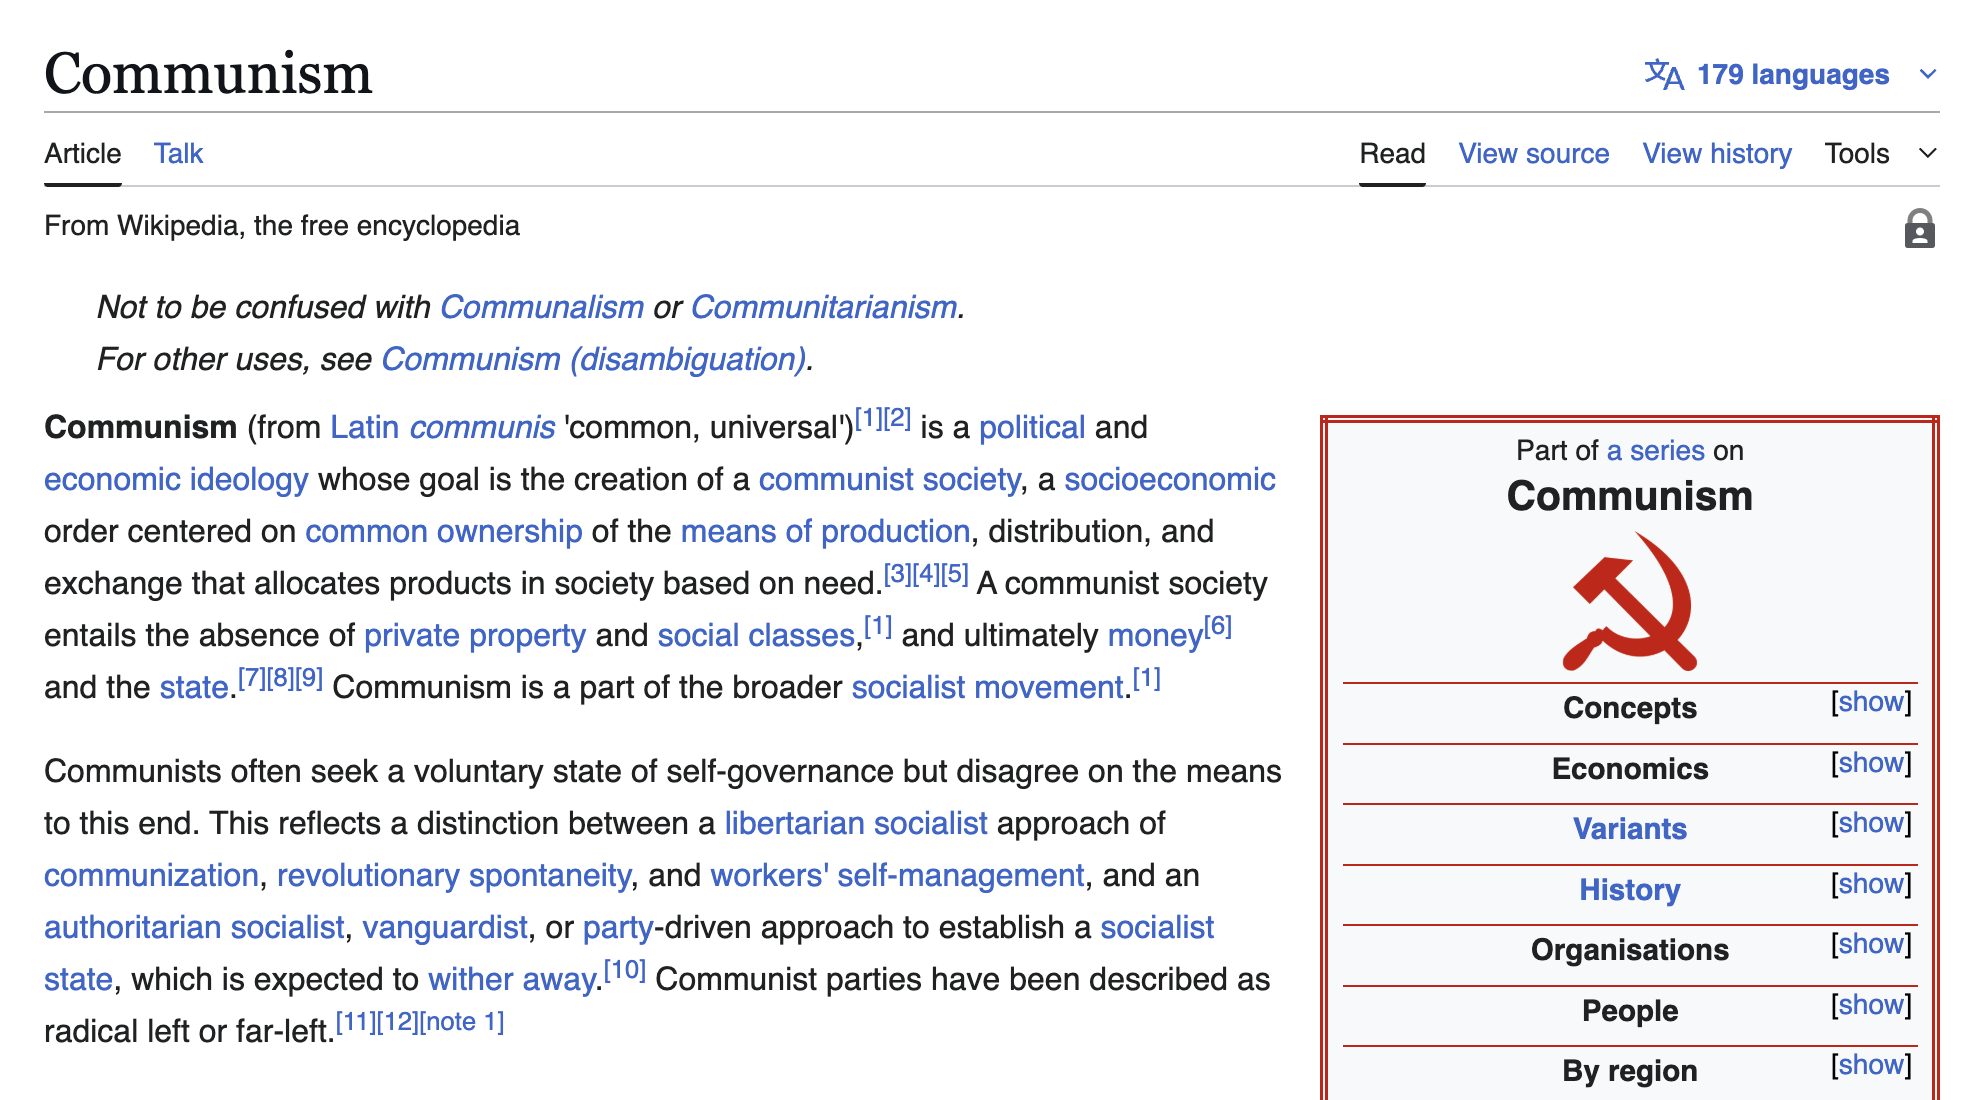The height and width of the screenshot is (1100, 1968).
Task: Click the red hammer and sickle image
Action: click(x=1630, y=602)
